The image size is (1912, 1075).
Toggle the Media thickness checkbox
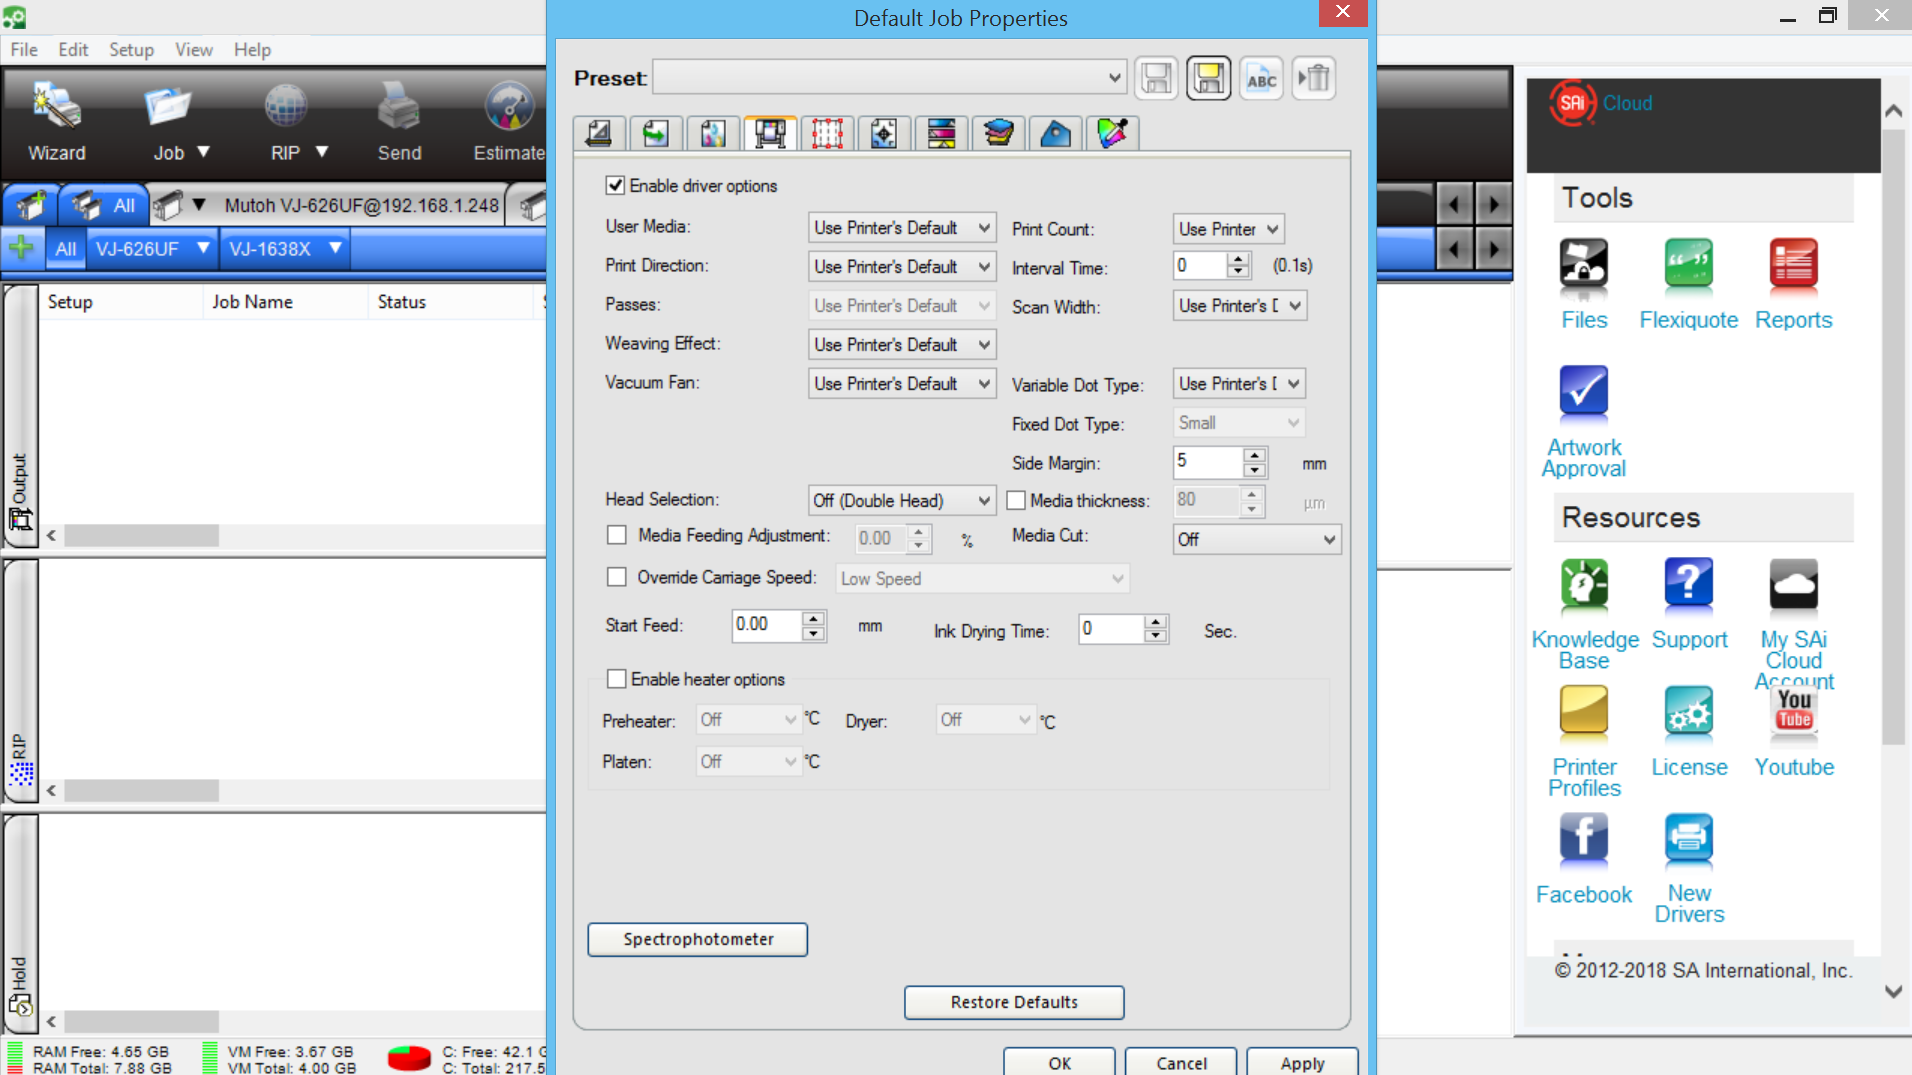tap(1016, 500)
